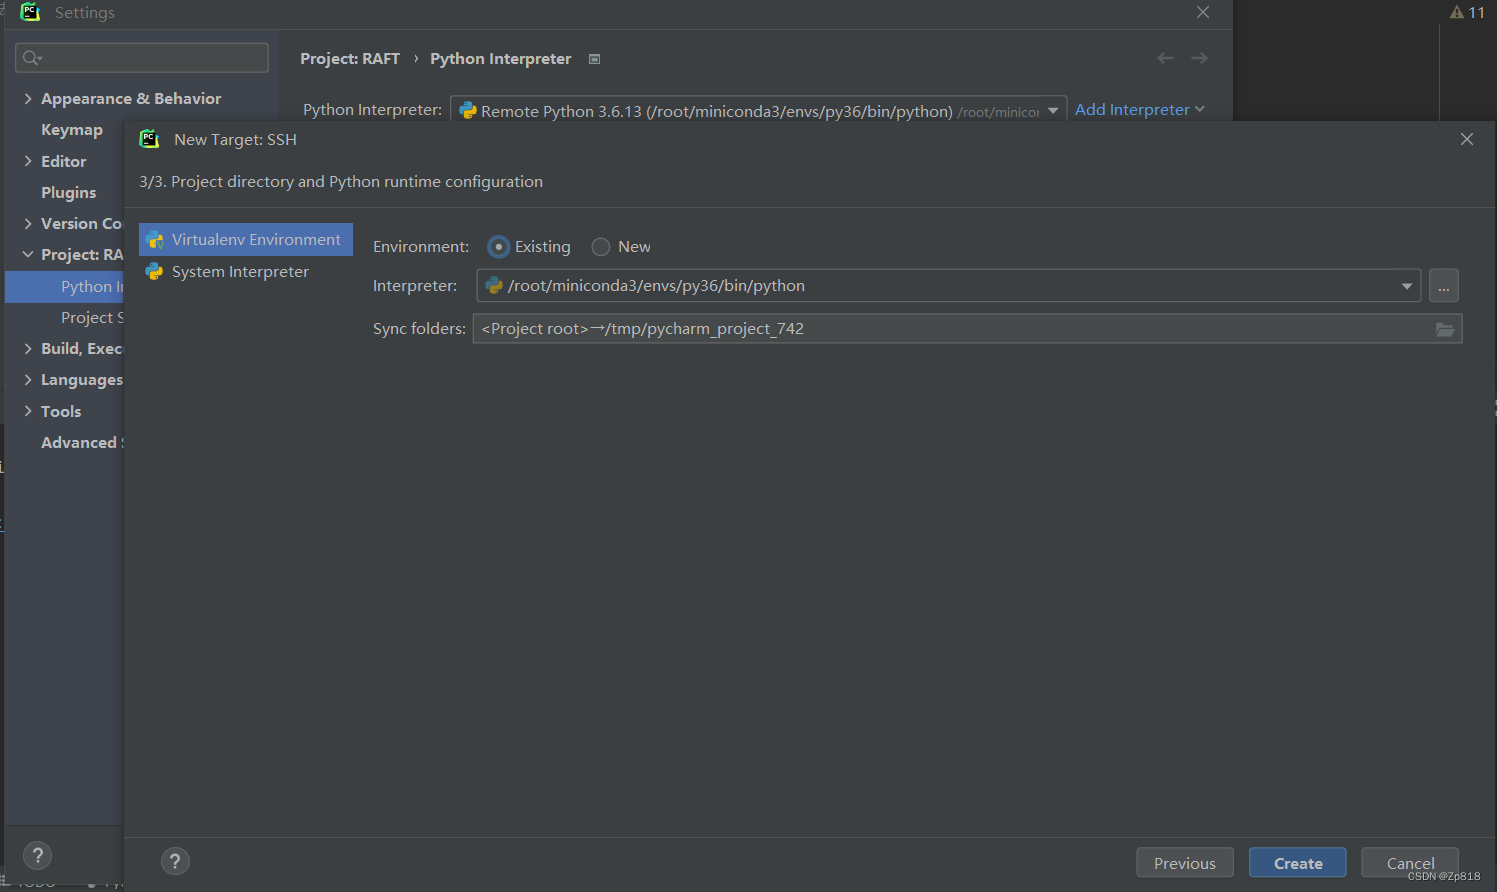Image resolution: width=1497 pixels, height=892 pixels.
Task: Click the Sync folders path field
Action: click(967, 329)
